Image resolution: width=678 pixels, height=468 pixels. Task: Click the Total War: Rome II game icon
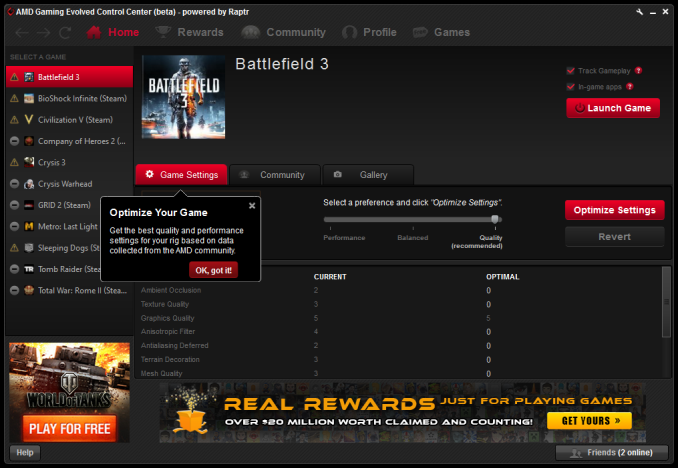tap(29, 290)
